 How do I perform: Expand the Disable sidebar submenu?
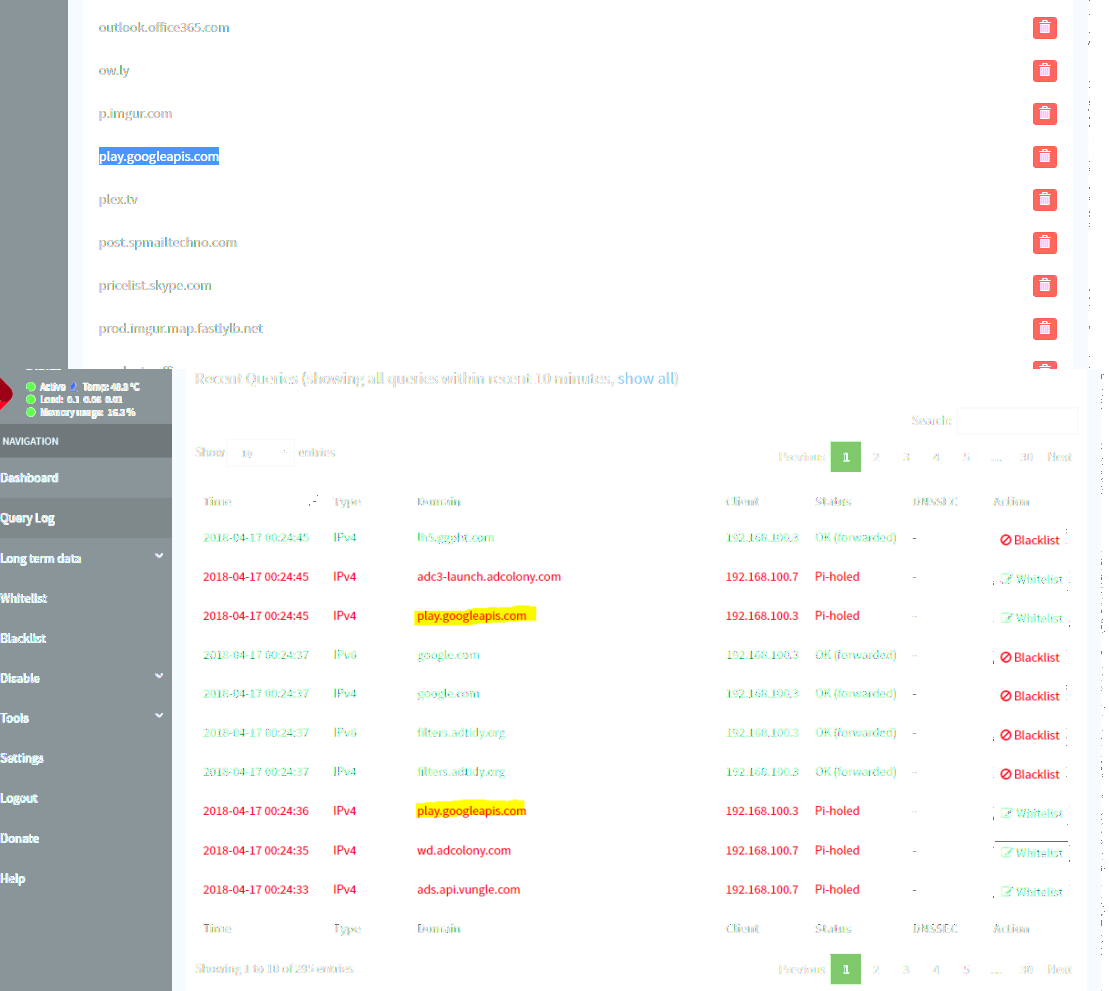point(82,678)
